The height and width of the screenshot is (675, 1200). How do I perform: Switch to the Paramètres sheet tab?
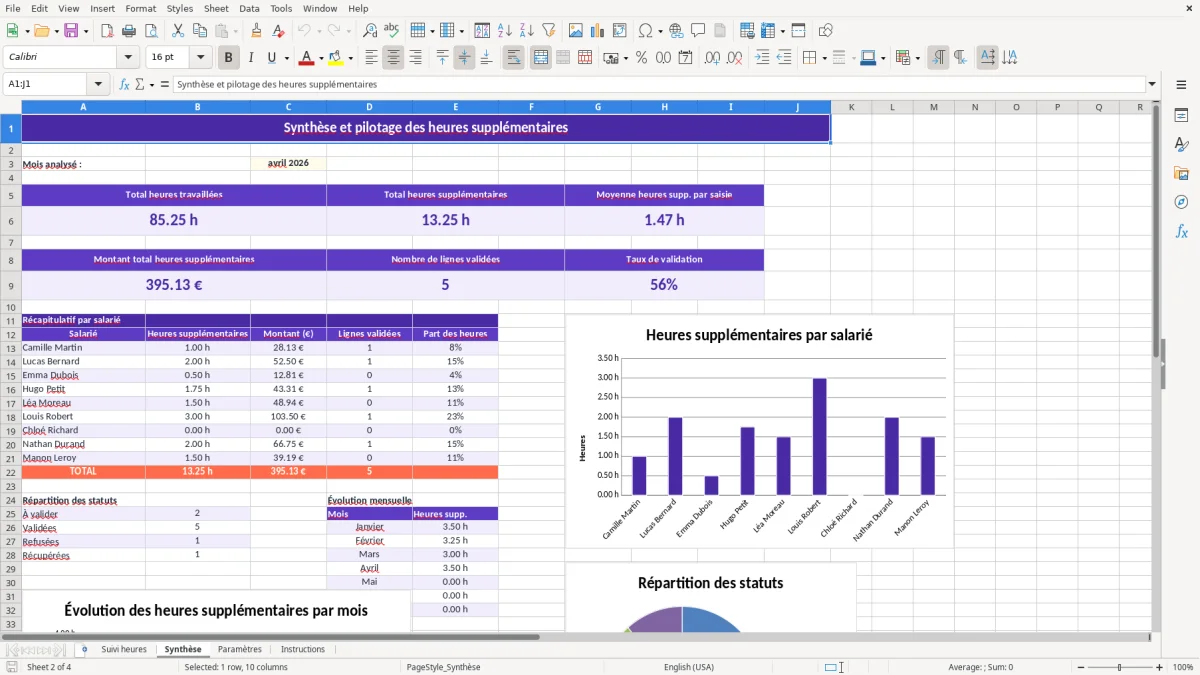coord(240,649)
